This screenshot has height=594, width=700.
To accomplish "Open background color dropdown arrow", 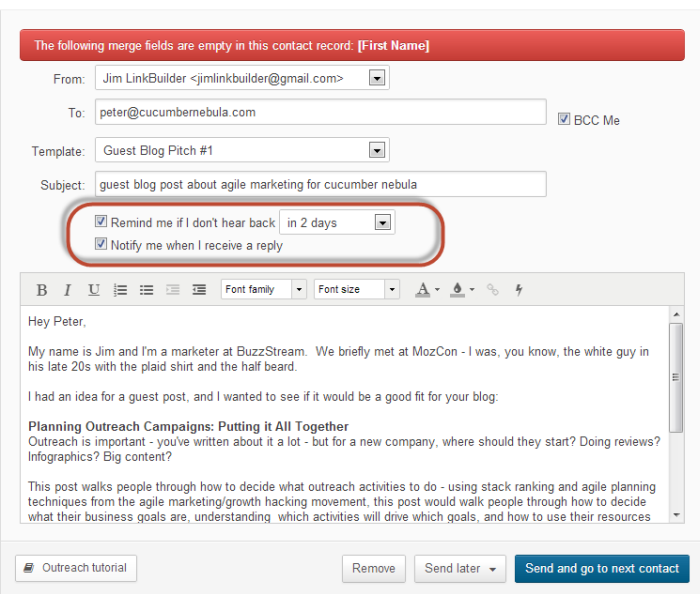I will [x=472, y=289].
